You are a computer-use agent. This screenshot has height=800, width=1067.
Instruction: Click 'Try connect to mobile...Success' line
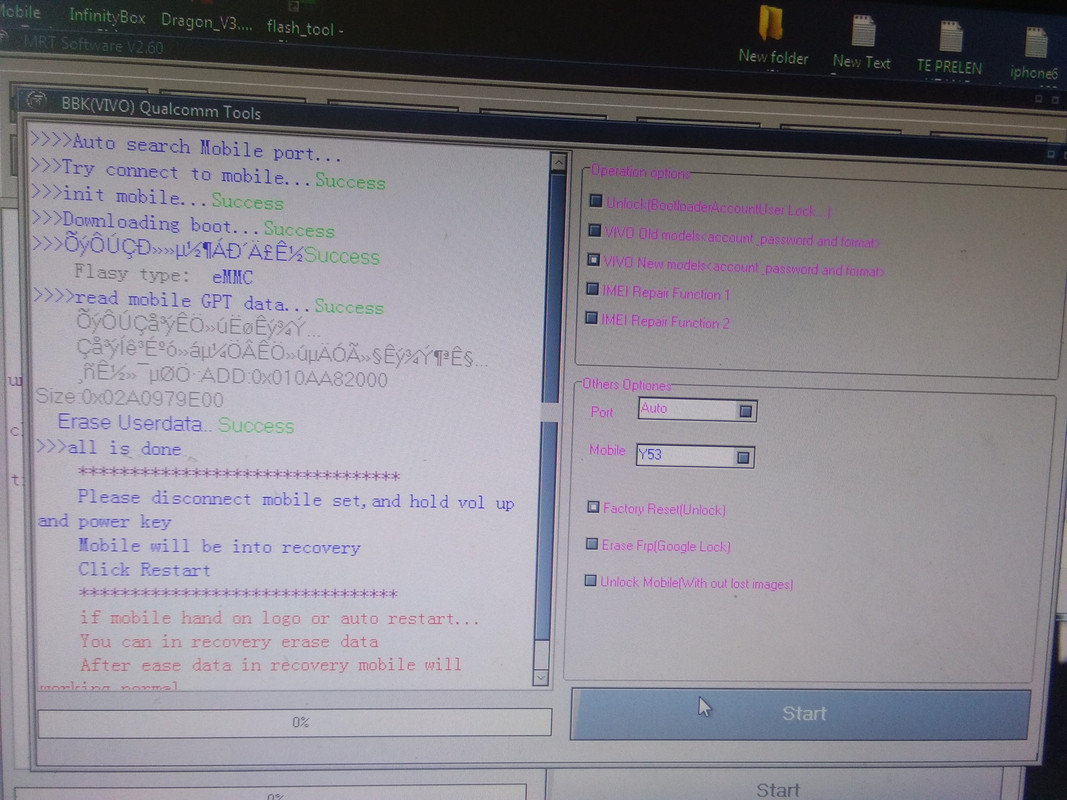(x=209, y=174)
